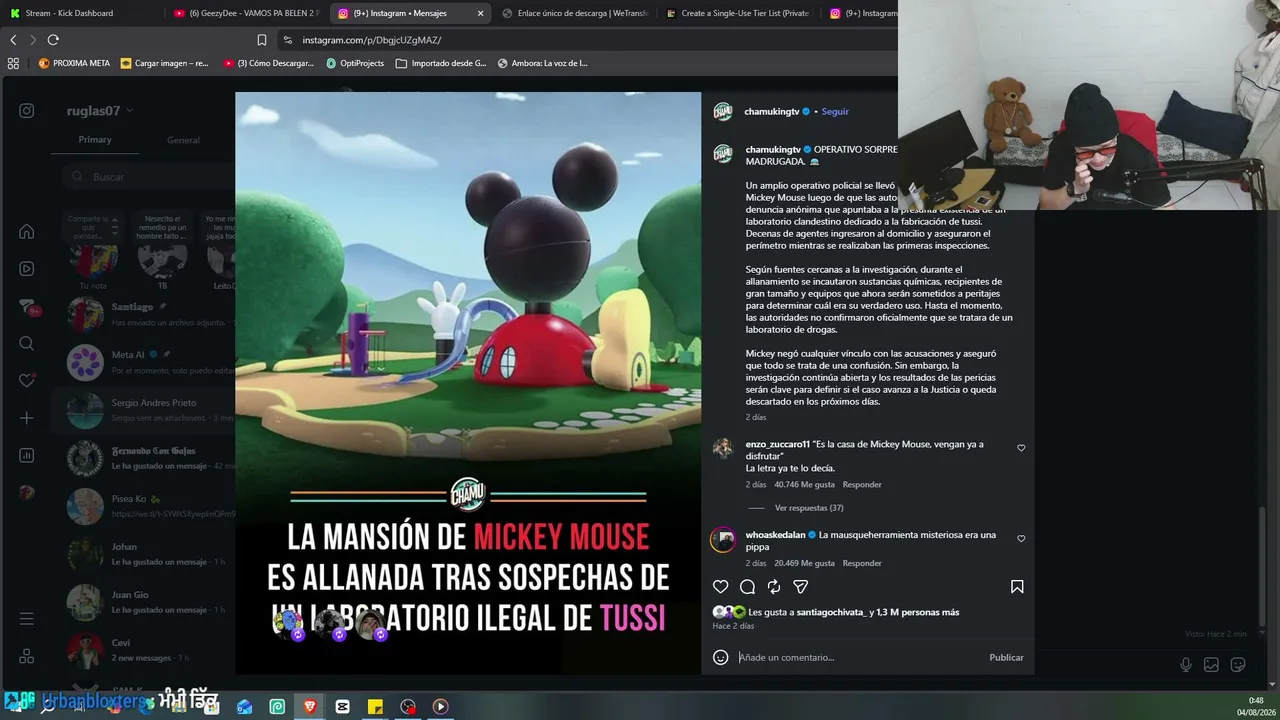Switch to the General messages tab
Viewport: 1280px width, 720px height.
[183, 140]
